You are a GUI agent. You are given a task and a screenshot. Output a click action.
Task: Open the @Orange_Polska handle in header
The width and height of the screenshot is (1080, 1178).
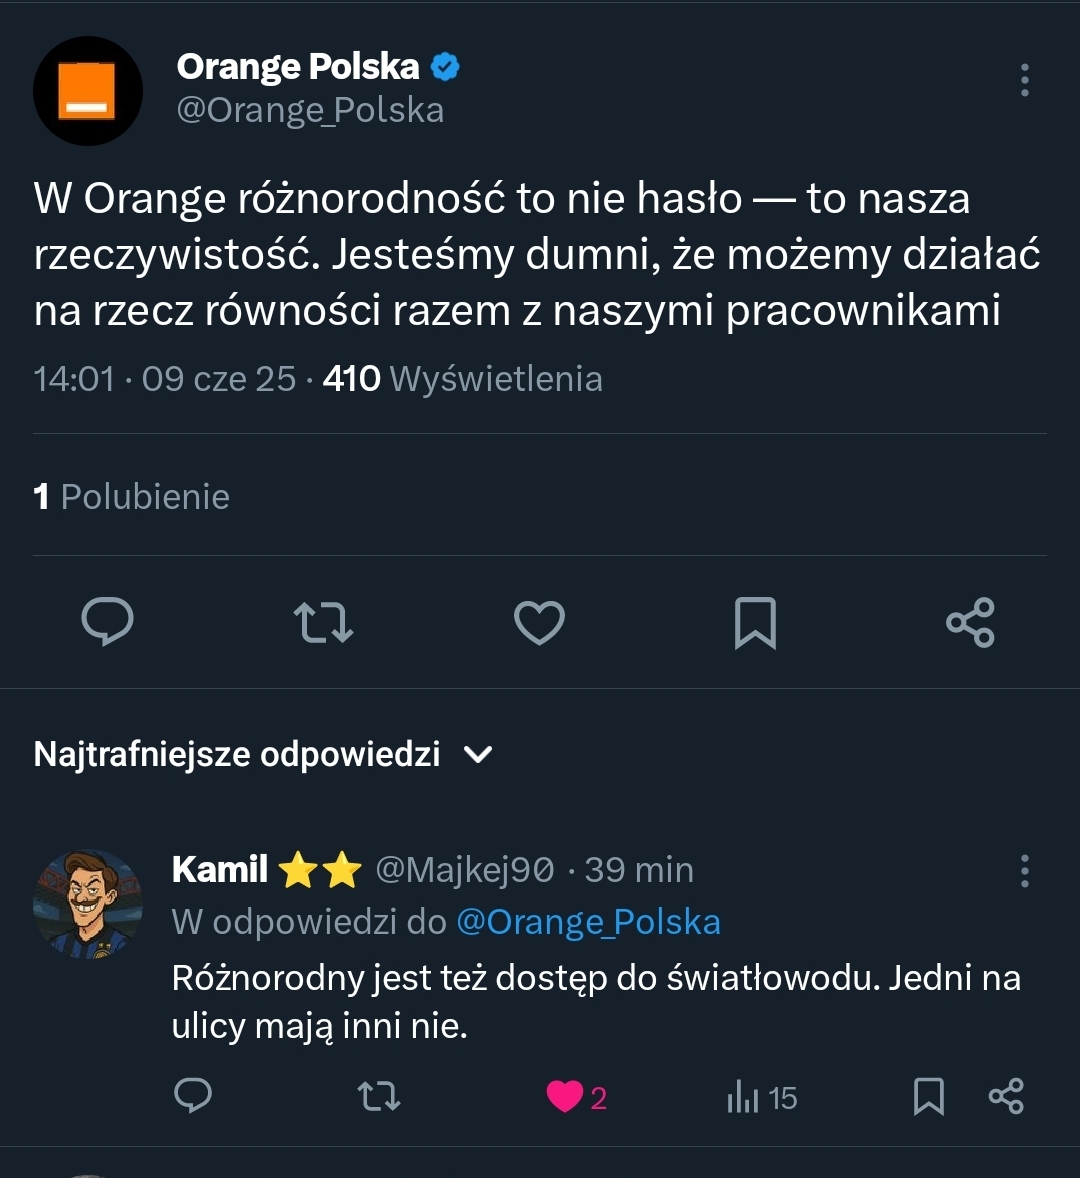point(310,110)
